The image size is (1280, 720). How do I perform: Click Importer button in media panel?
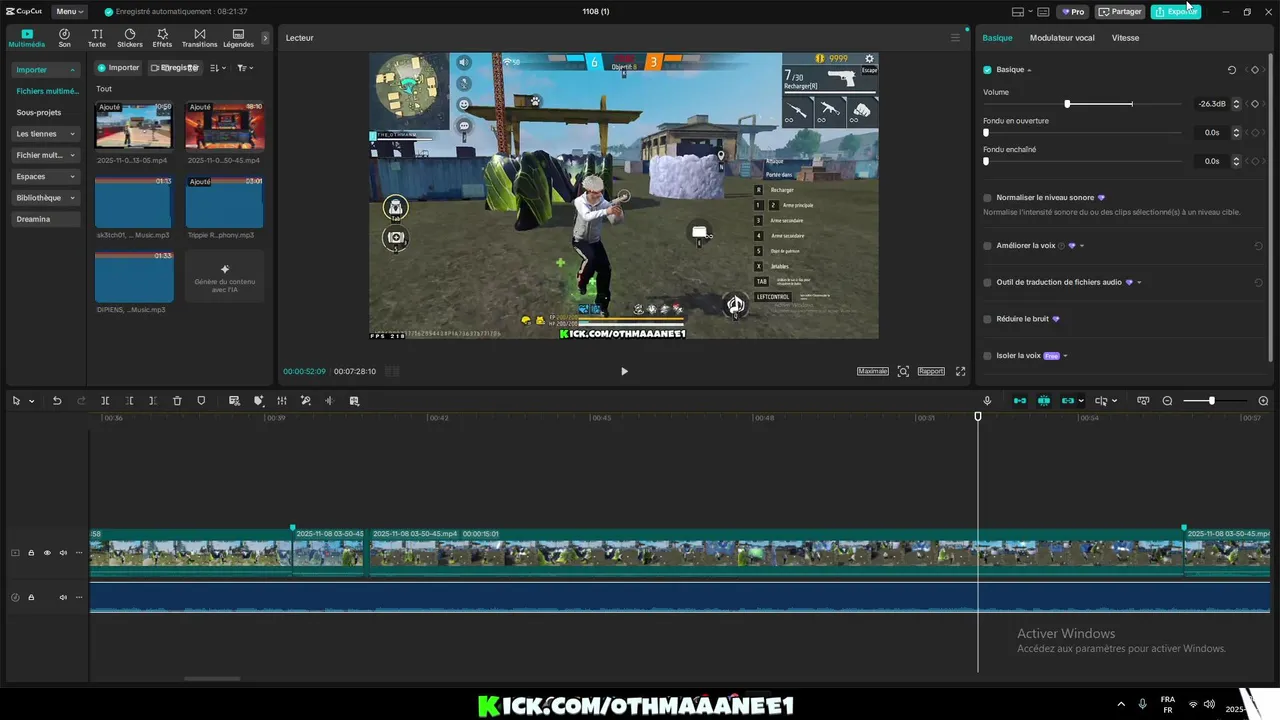click(118, 68)
